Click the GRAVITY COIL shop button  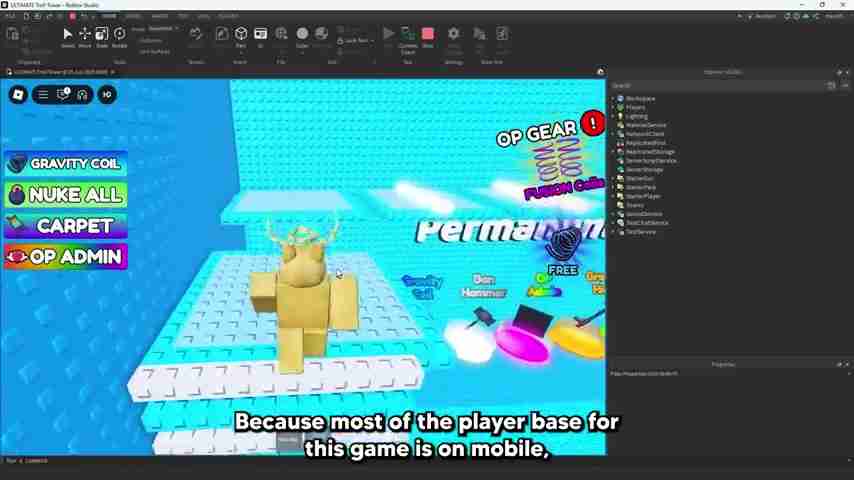tap(66, 163)
